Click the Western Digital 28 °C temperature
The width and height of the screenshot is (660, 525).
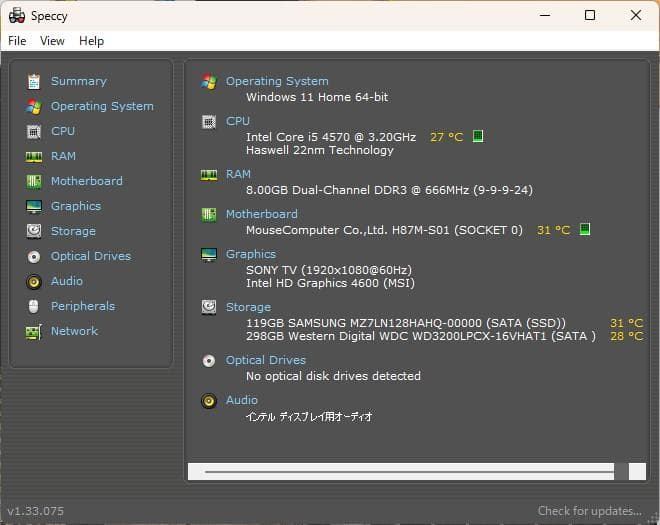point(626,336)
